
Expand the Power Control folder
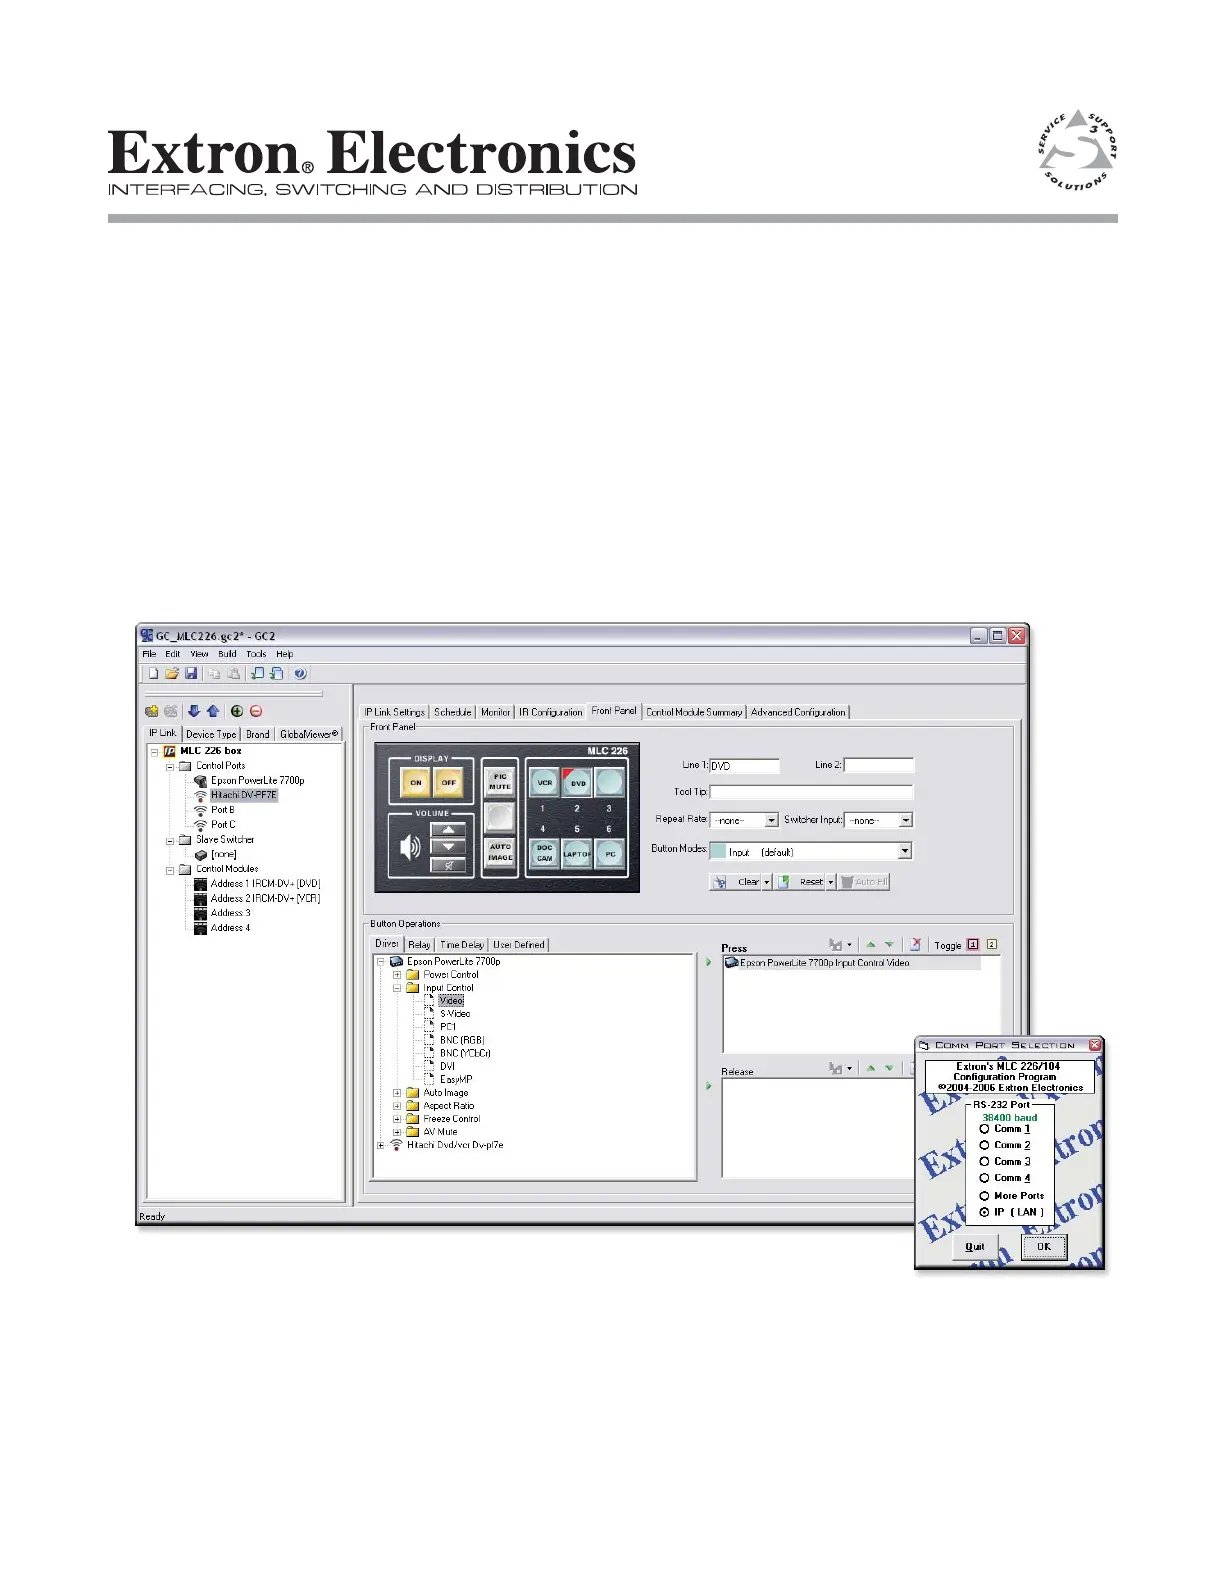397,974
